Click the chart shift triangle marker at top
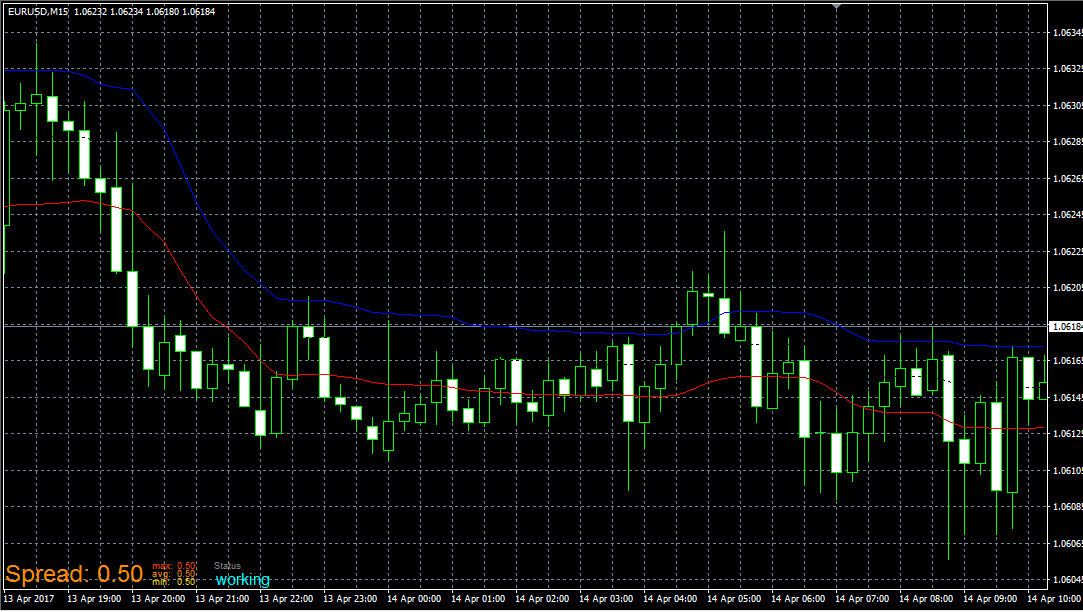1083x612 pixels. [x=836, y=6]
